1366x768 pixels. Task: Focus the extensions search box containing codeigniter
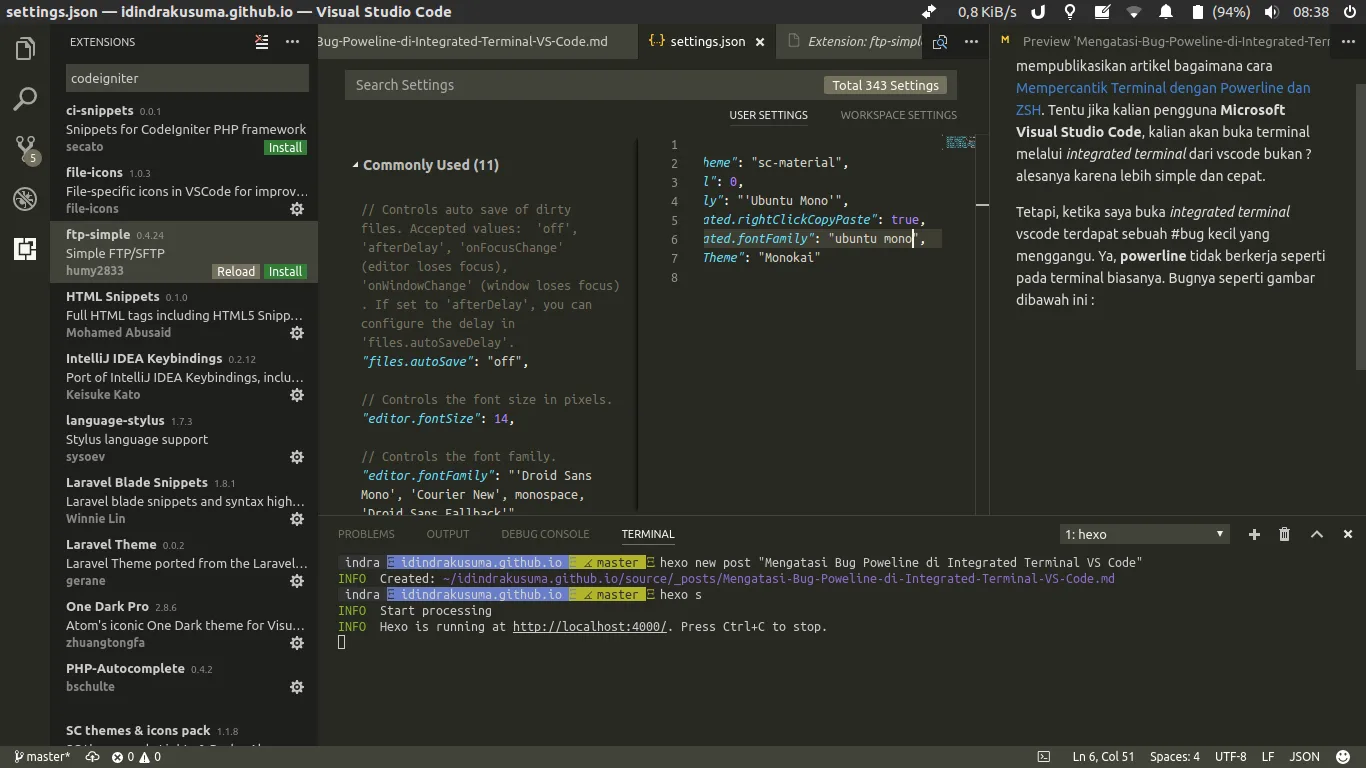tap(187, 78)
